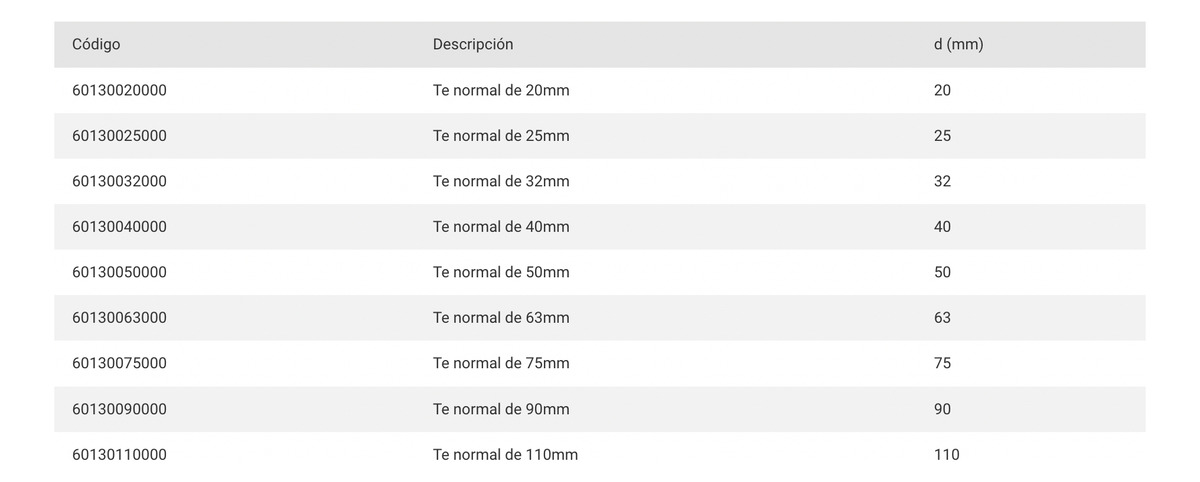Click diameter value 25 in d column
This screenshot has width=1200, height=482.
[942, 136]
